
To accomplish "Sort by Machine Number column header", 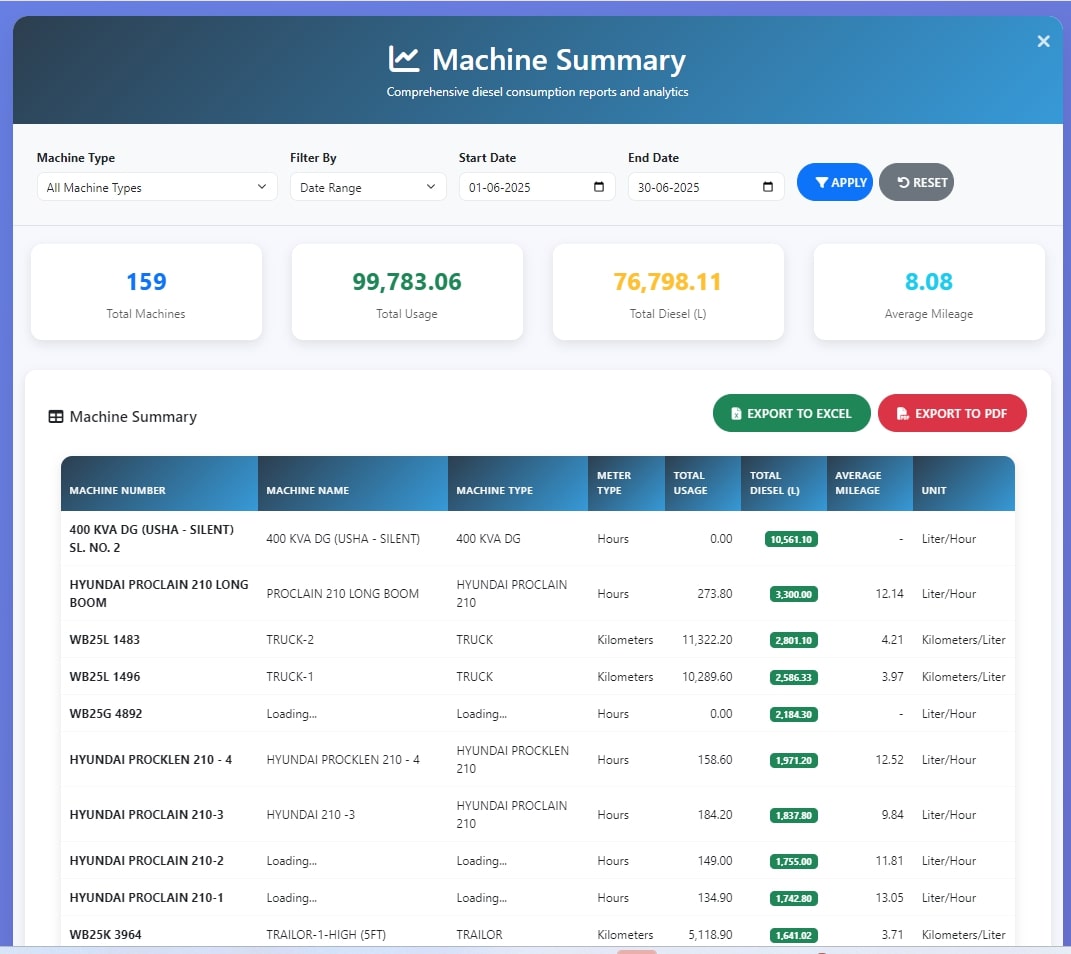I will (118, 491).
